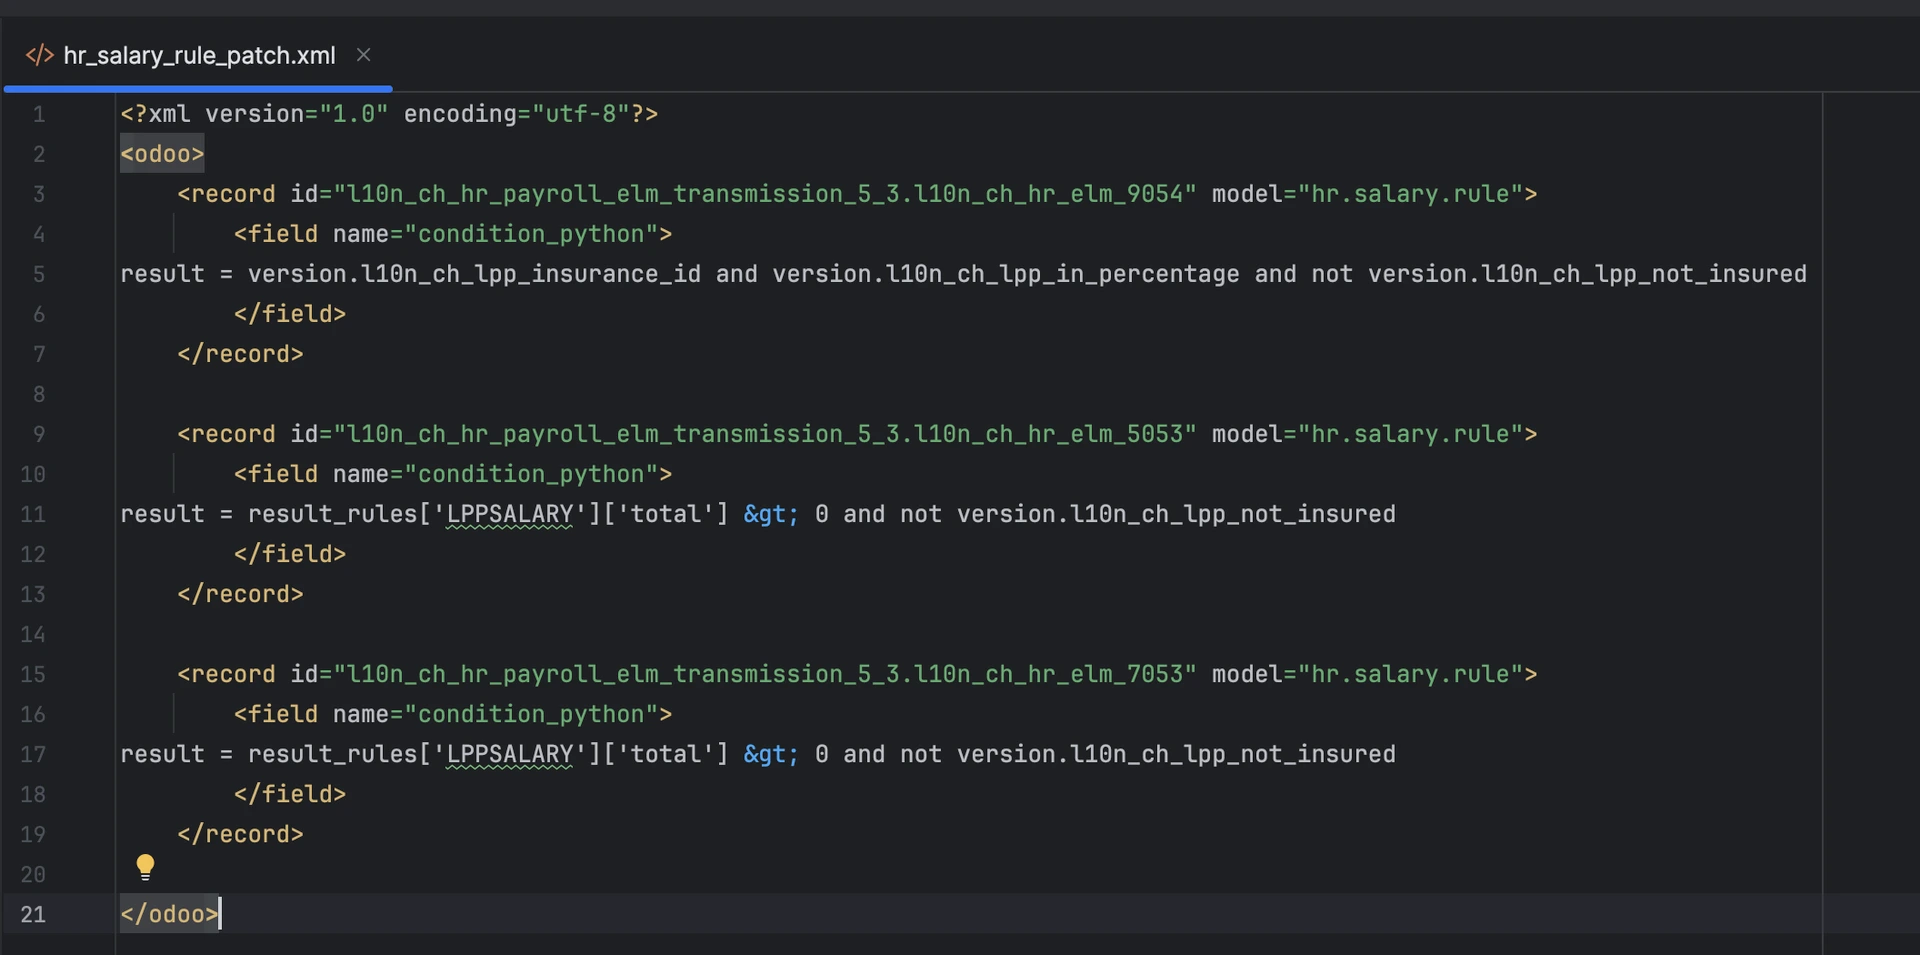Select the hr_salary_rule_patch.xml tab
This screenshot has height=955, width=1920.
point(198,55)
